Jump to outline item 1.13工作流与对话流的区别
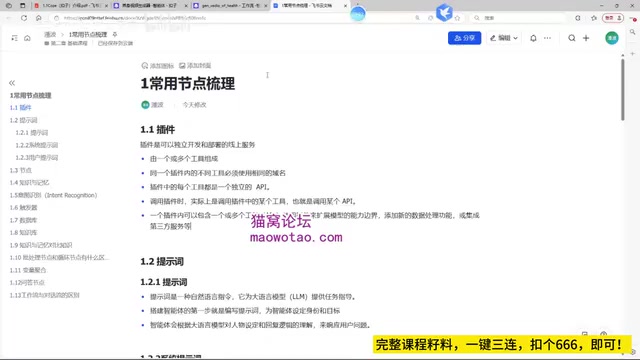The width and height of the screenshot is (640, 360). (44, 295)
